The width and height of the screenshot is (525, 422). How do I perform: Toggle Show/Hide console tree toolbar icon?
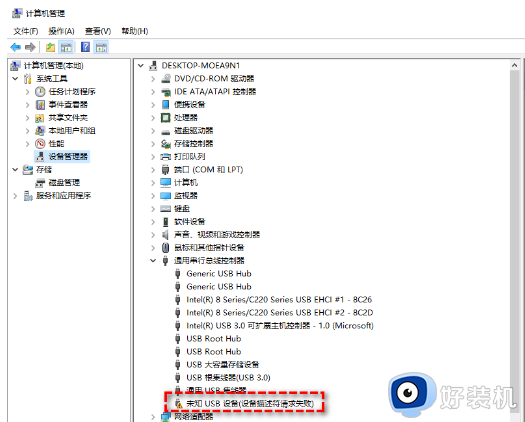(x=66, y=47)
